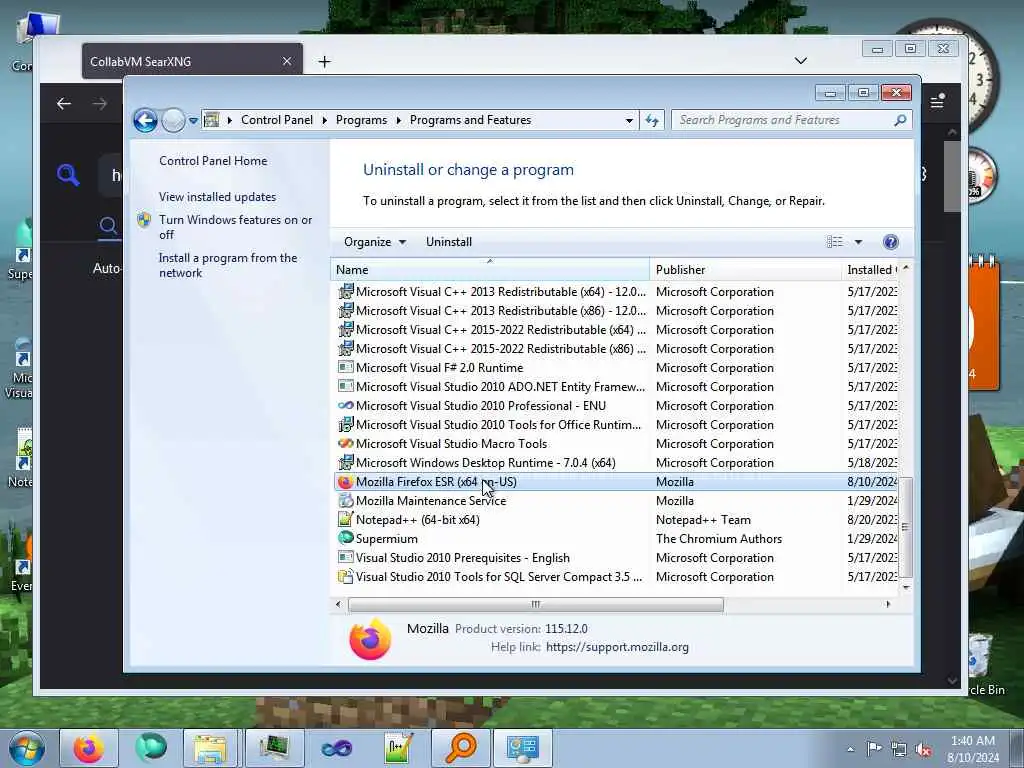Open Supermium from the taskbar

click(x=151, y=748)
